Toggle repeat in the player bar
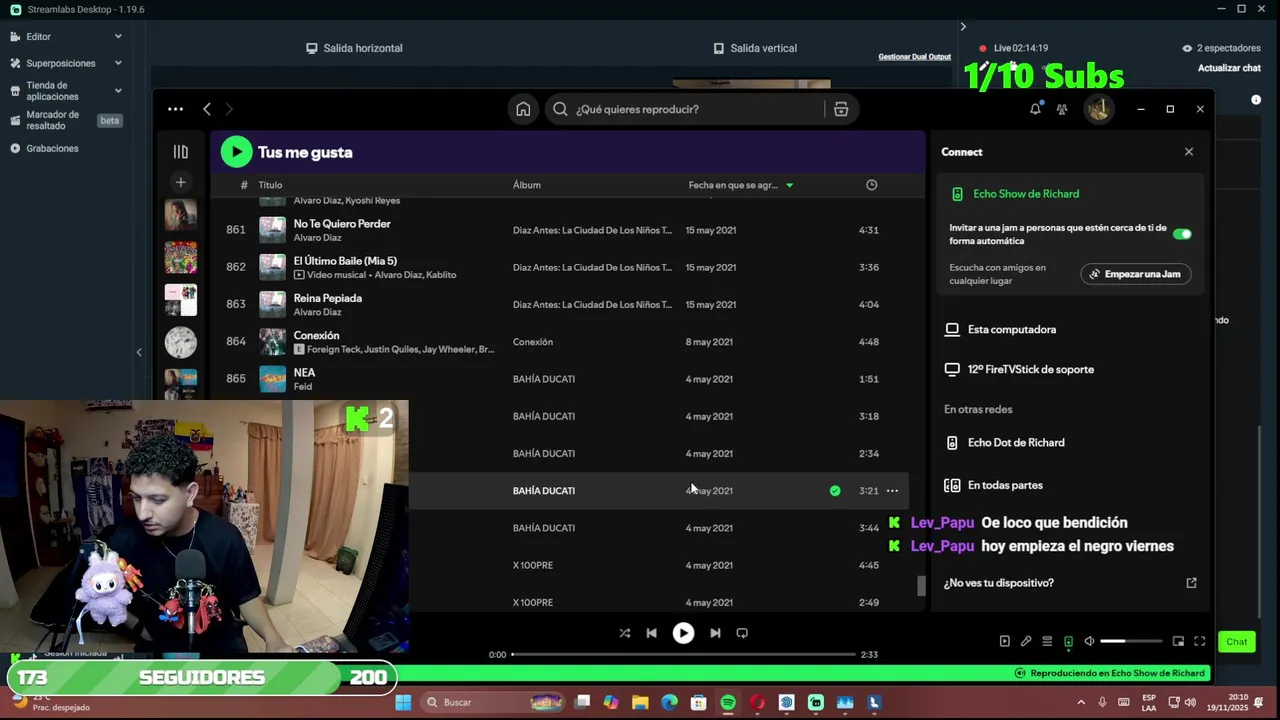 click(x=742, y=633)
